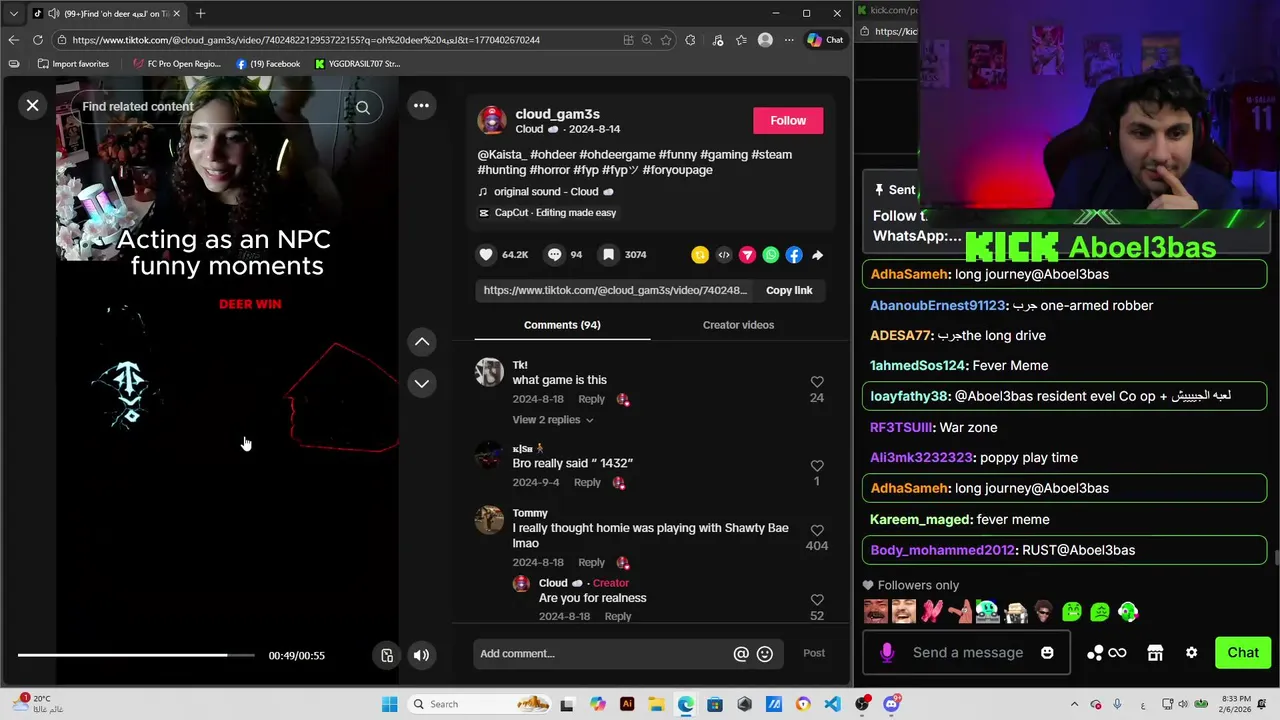The height and width of the screenshot is (720, 1280).
Task: Open the Import favorites bookmark
Action: point(73,64)
